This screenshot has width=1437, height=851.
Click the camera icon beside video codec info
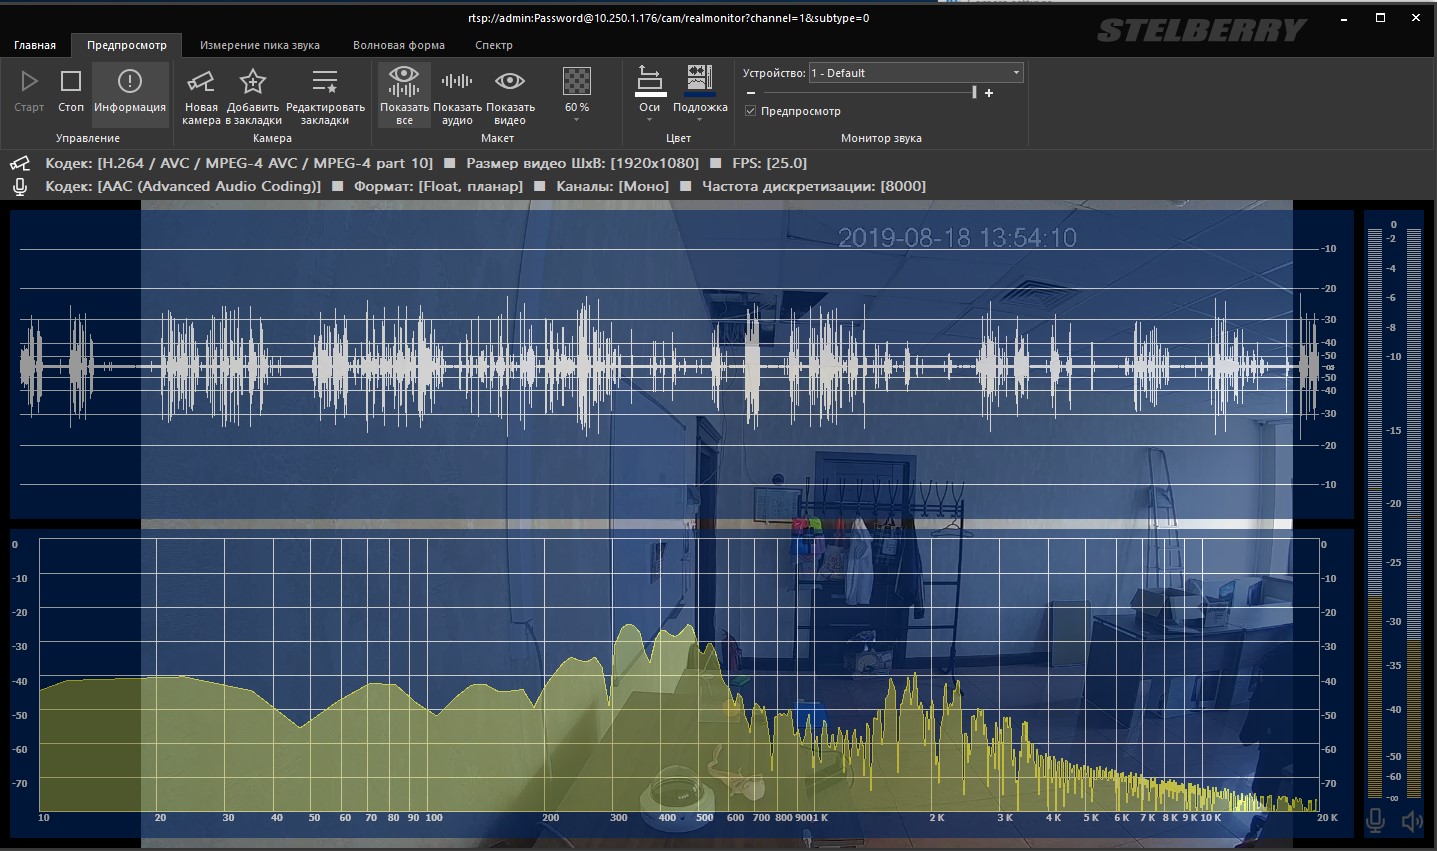(20, 163)
